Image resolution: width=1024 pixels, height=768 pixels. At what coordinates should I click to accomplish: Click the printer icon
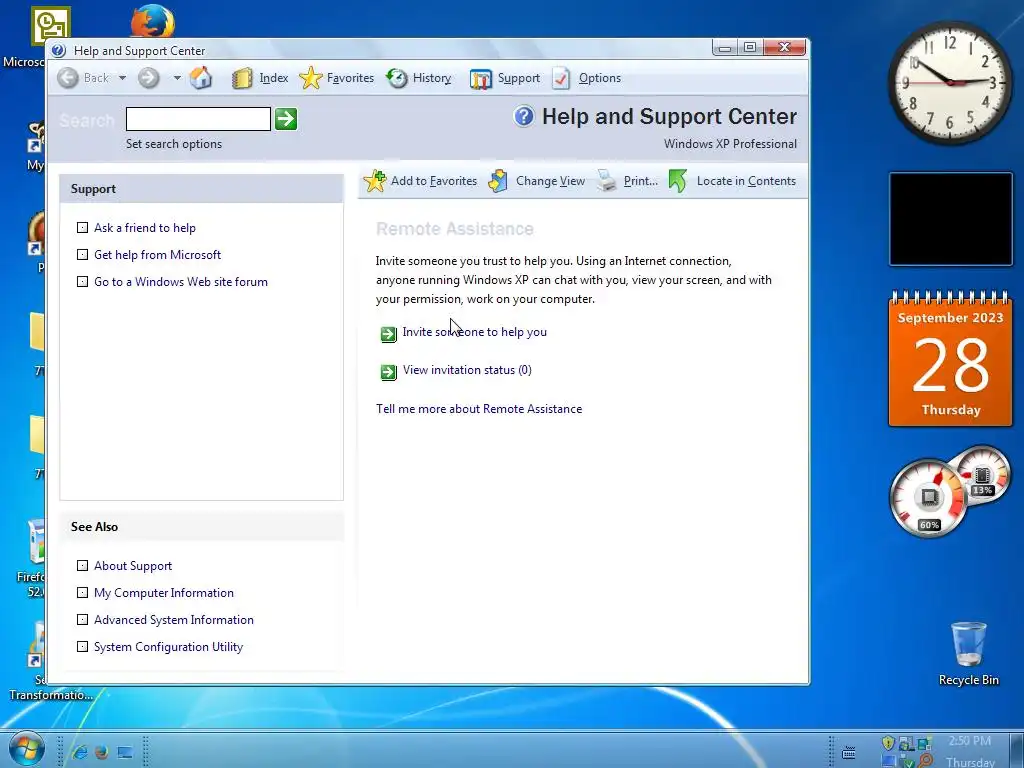tap(607, 181)
